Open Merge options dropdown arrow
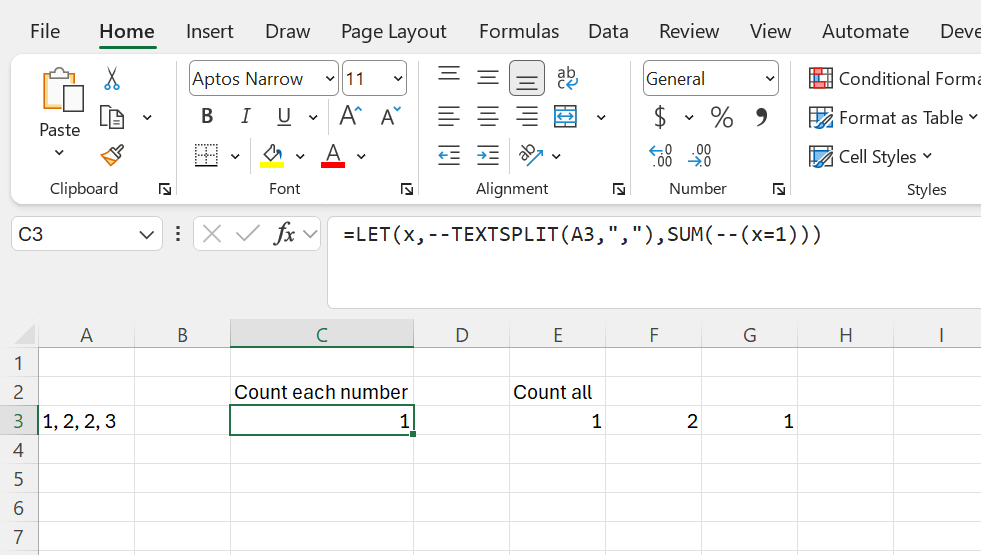The image size is (981, 555). point(601,117)
